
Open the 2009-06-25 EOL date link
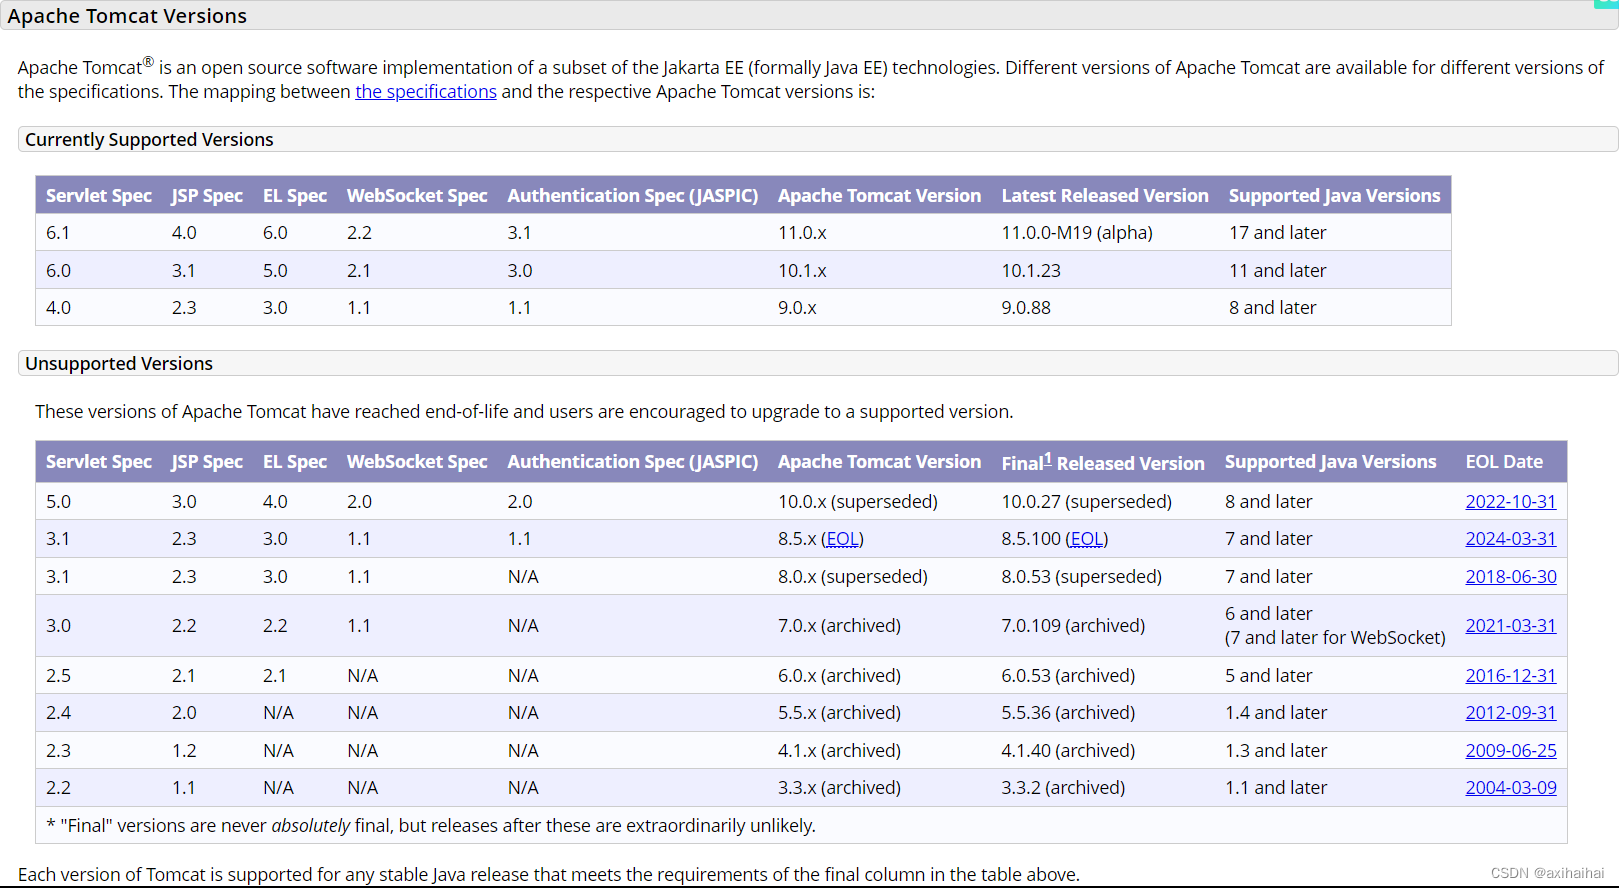click(x=1510, y=751)
